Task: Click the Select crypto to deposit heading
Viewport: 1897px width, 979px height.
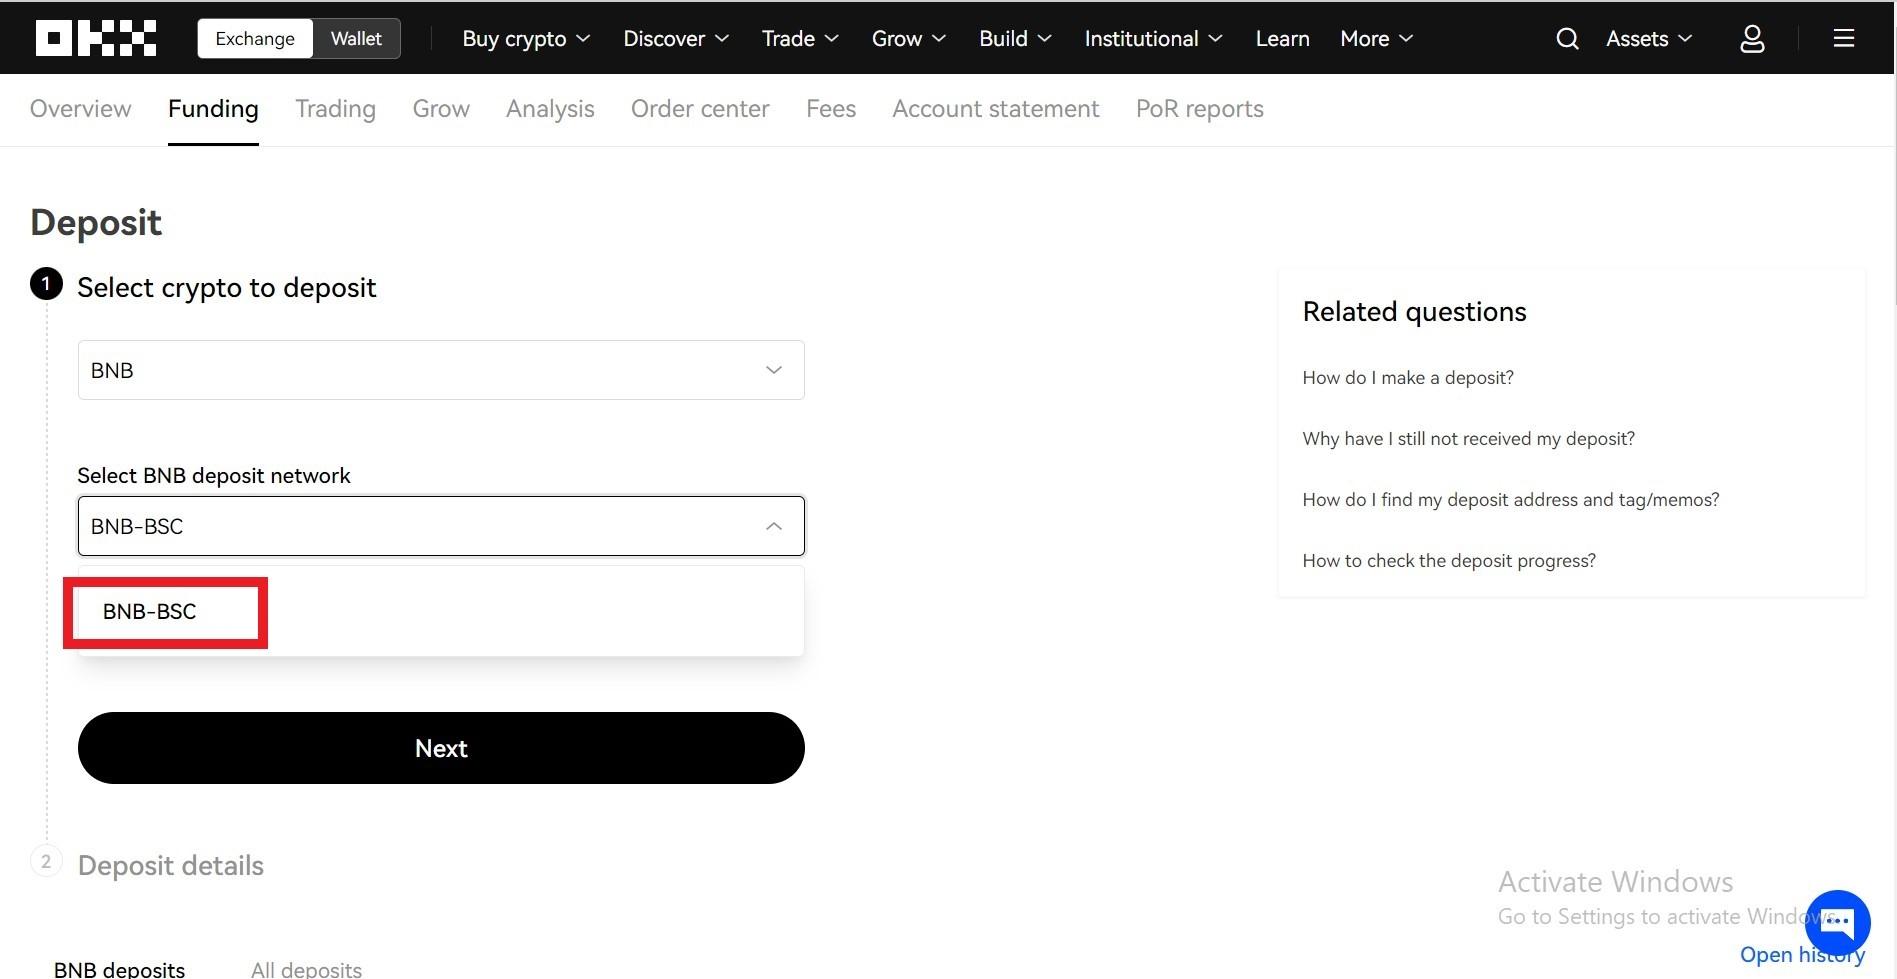Action: (226, 287)
